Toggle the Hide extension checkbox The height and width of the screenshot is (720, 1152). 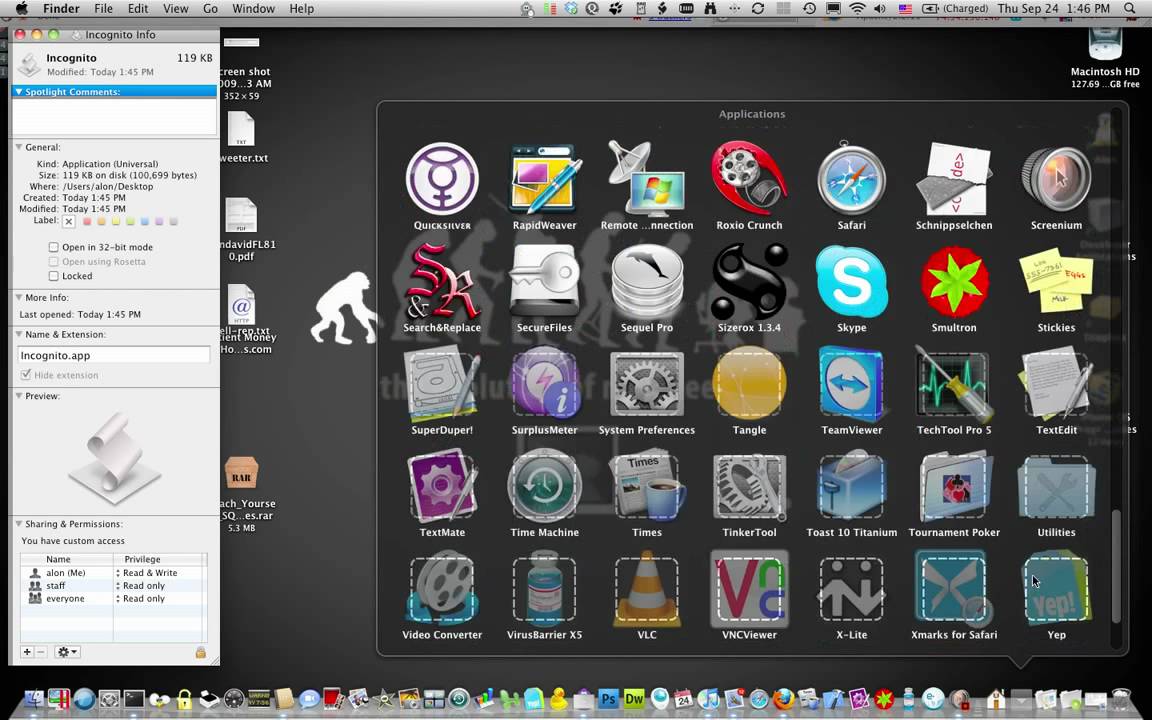pyautogui.click(x=26, y=375)
